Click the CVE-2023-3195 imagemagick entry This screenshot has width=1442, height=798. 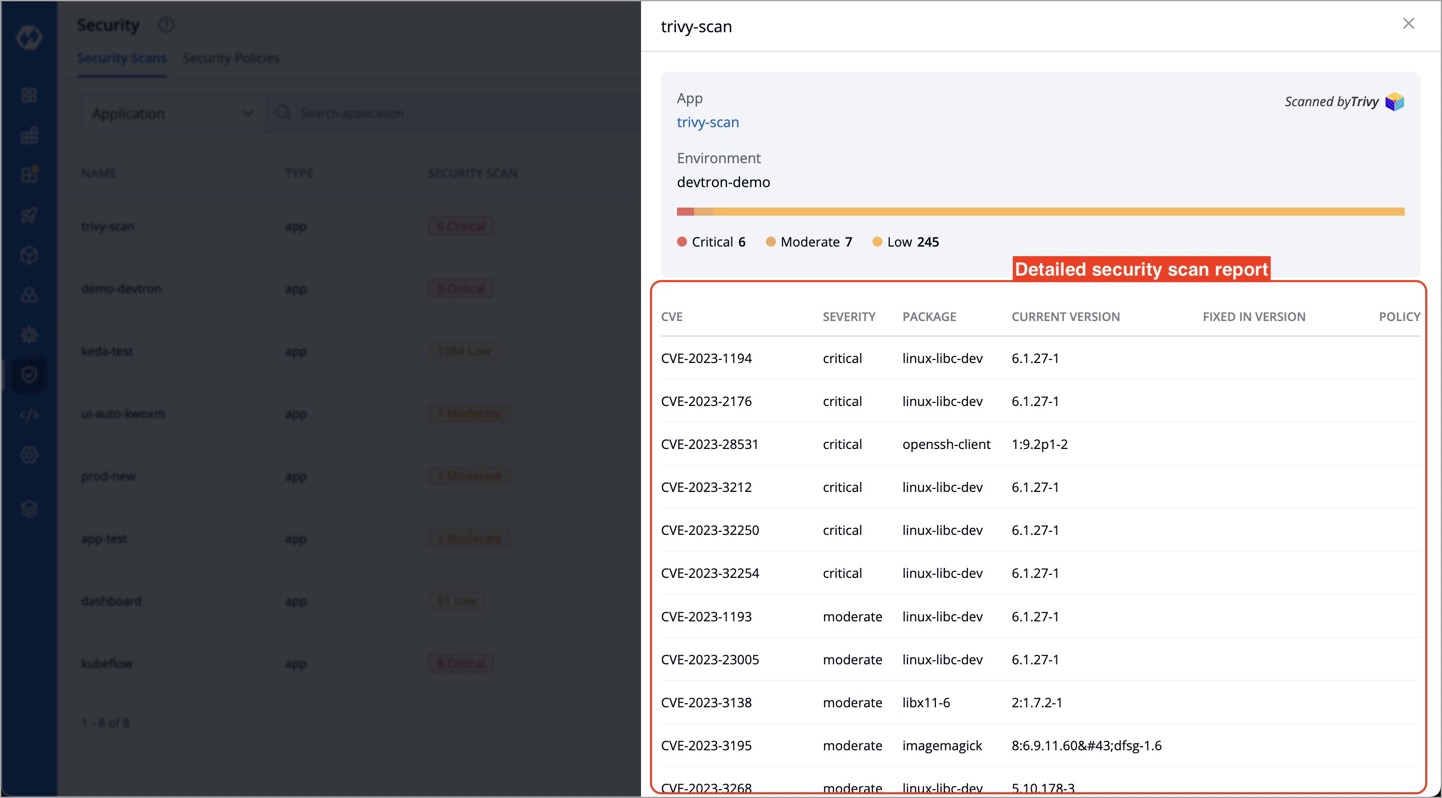tap(706, 745)
